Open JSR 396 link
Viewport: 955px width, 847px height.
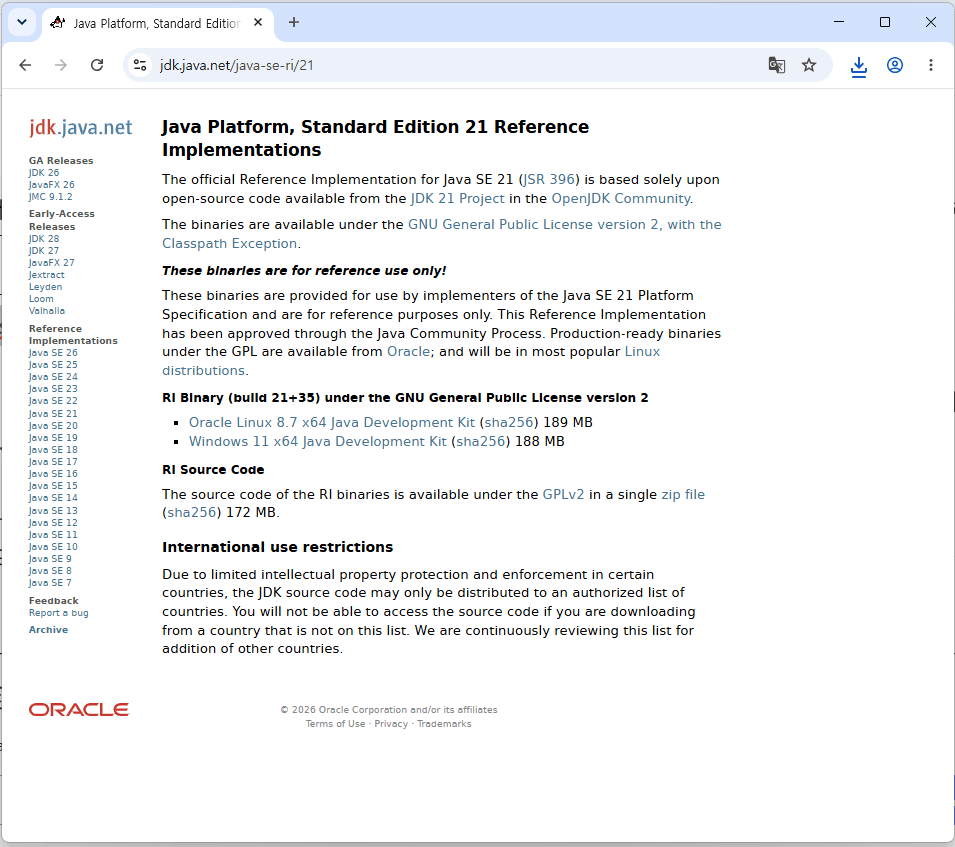[x=549, y=180]
